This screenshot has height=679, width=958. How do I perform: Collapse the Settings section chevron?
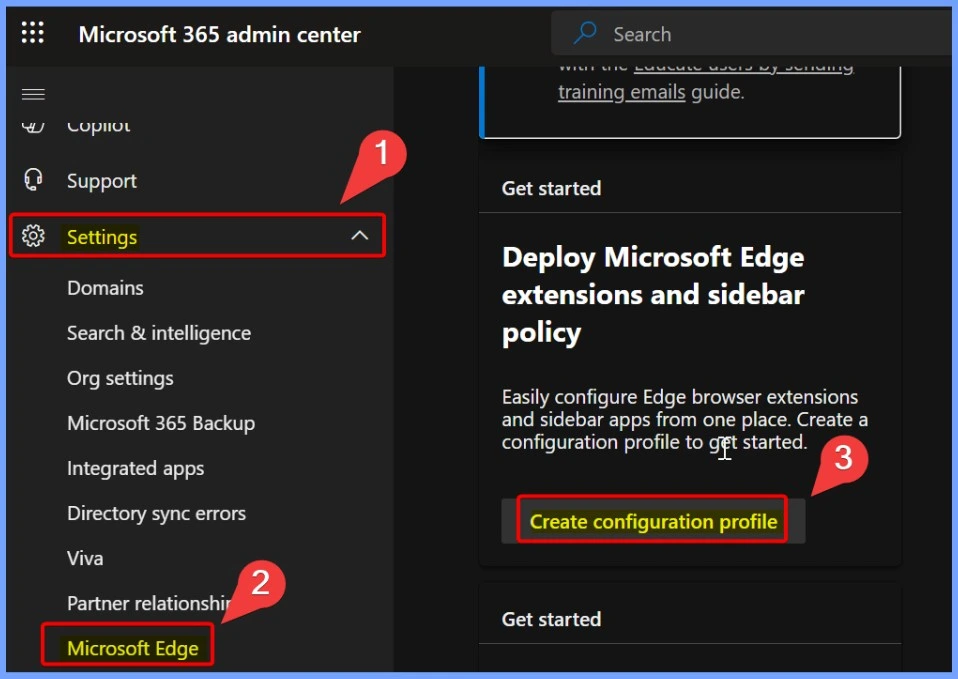tap(360, 235)
